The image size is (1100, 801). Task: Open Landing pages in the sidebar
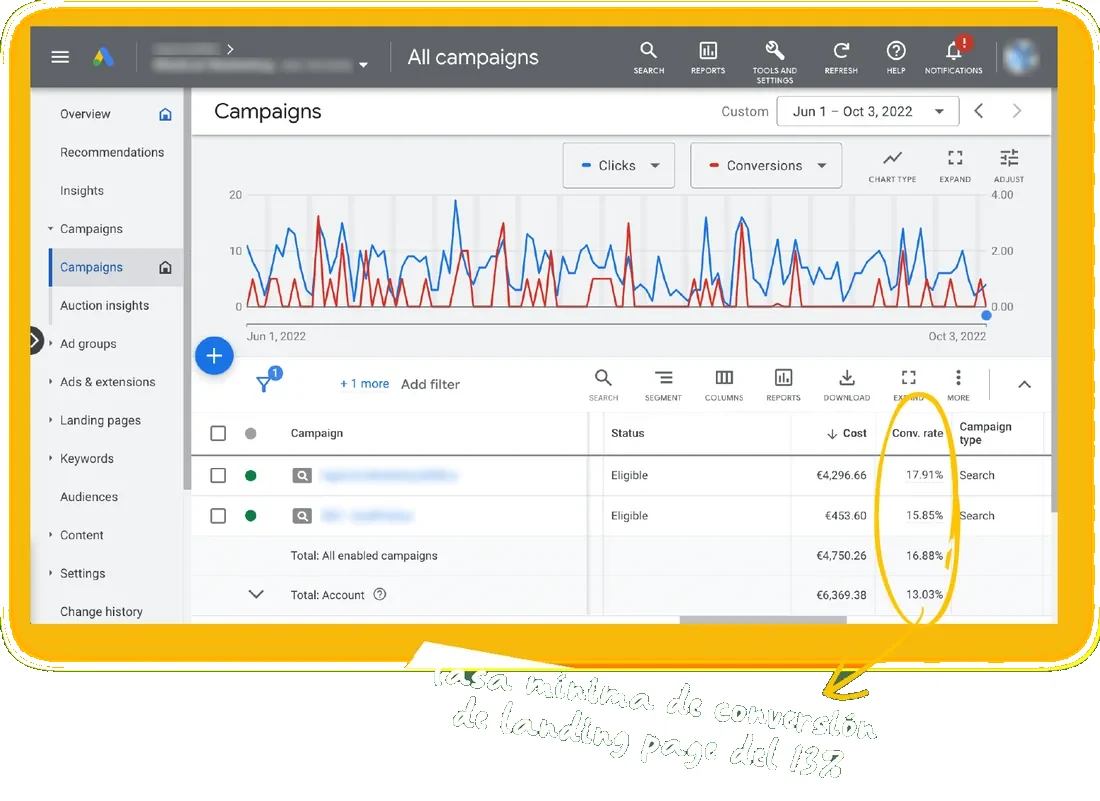100,420
